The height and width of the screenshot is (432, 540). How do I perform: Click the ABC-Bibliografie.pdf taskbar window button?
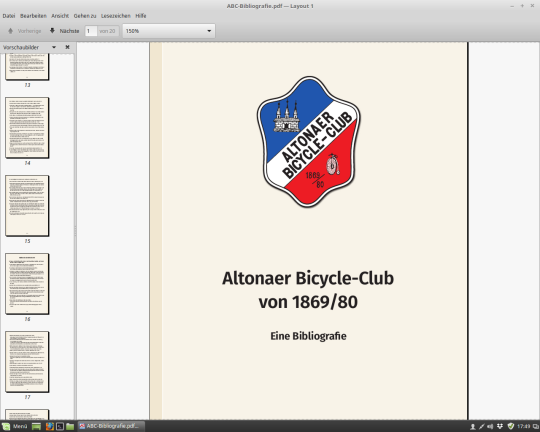point(111,426)
